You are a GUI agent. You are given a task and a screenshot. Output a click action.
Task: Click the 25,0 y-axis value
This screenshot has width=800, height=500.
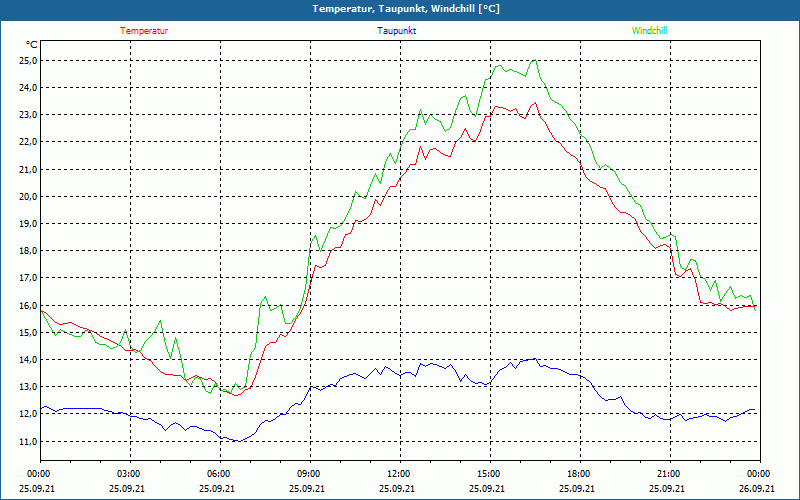[29, 61]
